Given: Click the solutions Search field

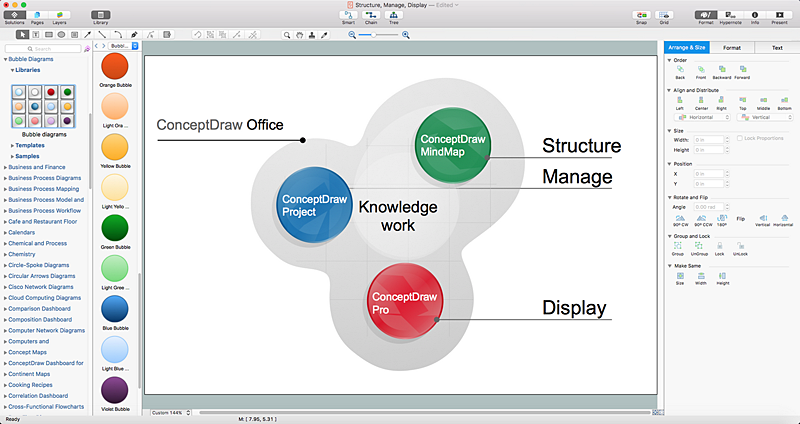Looking at the screenshot, I should [x=43, y=48].
